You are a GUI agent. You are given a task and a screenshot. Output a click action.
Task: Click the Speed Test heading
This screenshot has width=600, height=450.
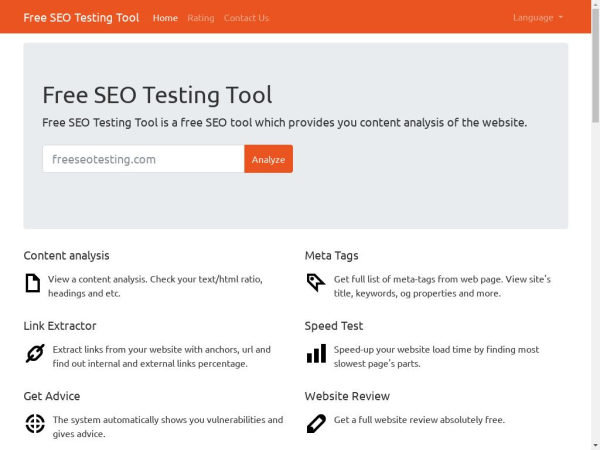[334, 326]
